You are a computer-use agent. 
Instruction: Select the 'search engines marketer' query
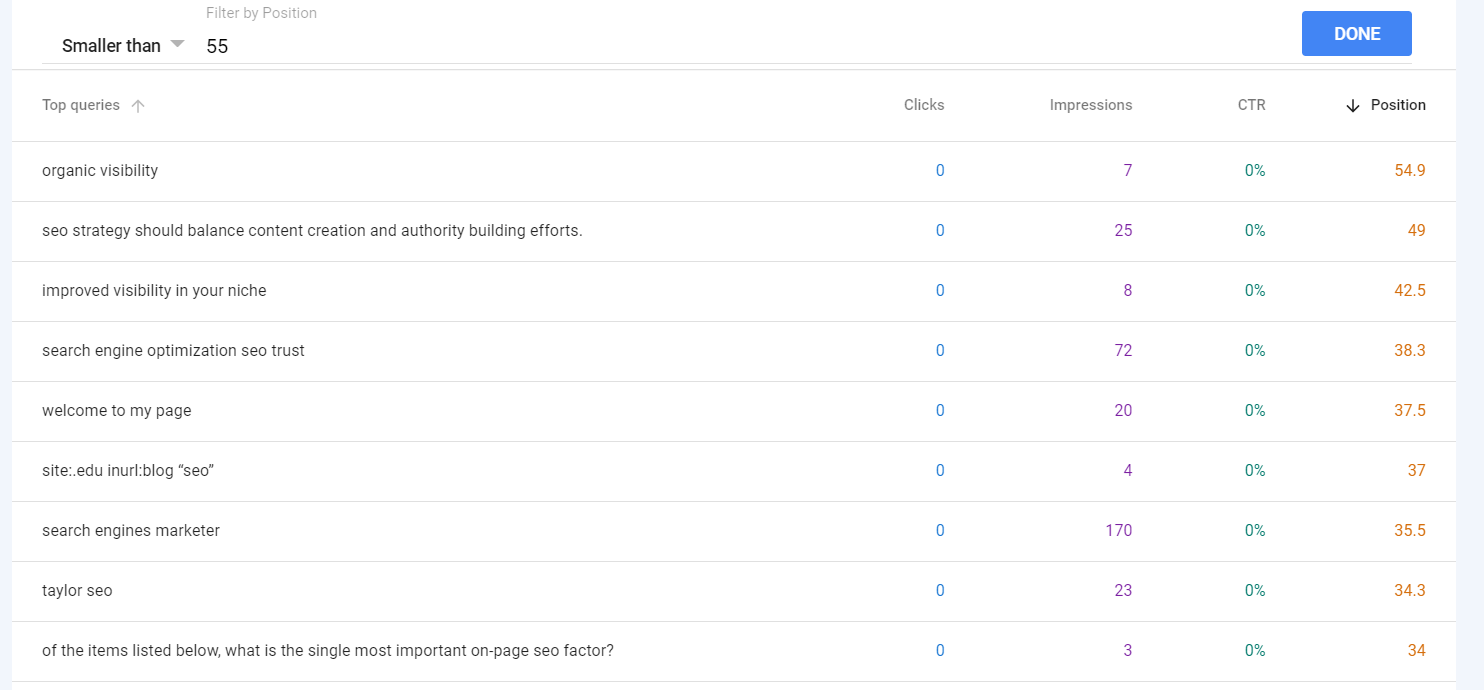pos(131,531)
